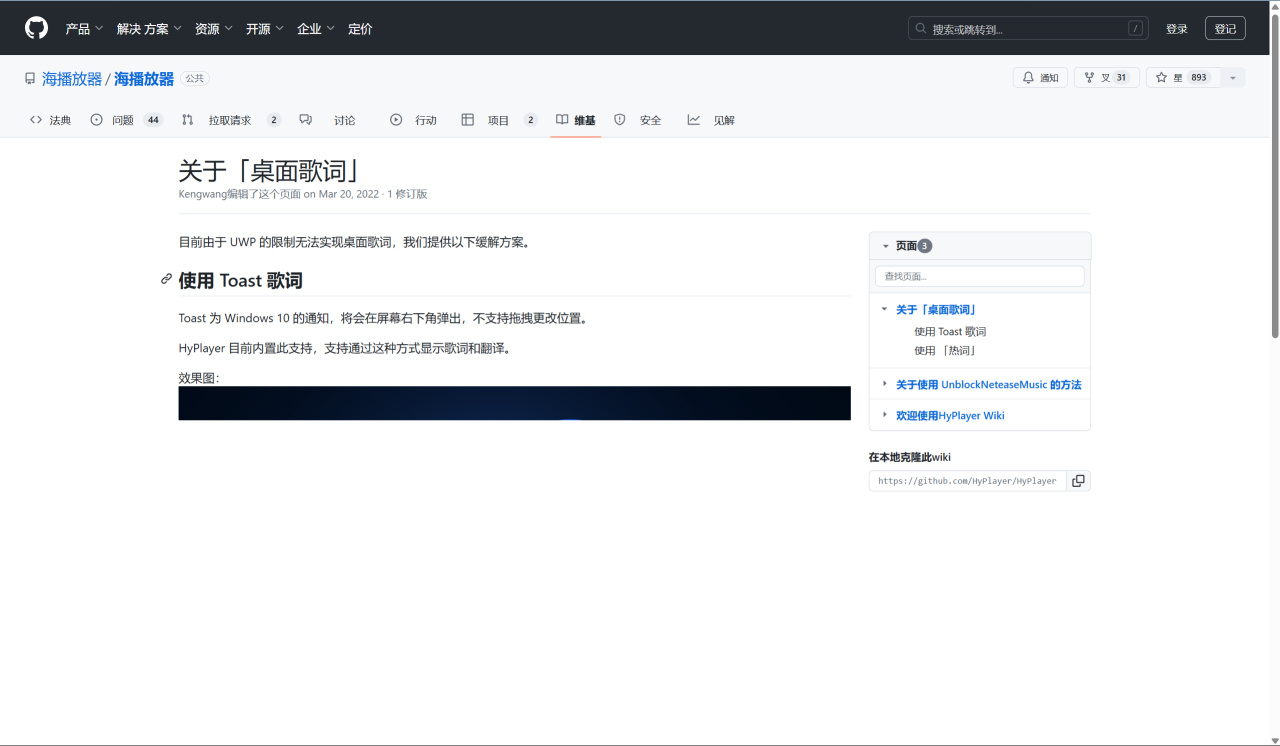Open 关于使用 UnblockNeteaseMusic 的方法 page
Screen dimensions: 1280x746
point(988,385)
